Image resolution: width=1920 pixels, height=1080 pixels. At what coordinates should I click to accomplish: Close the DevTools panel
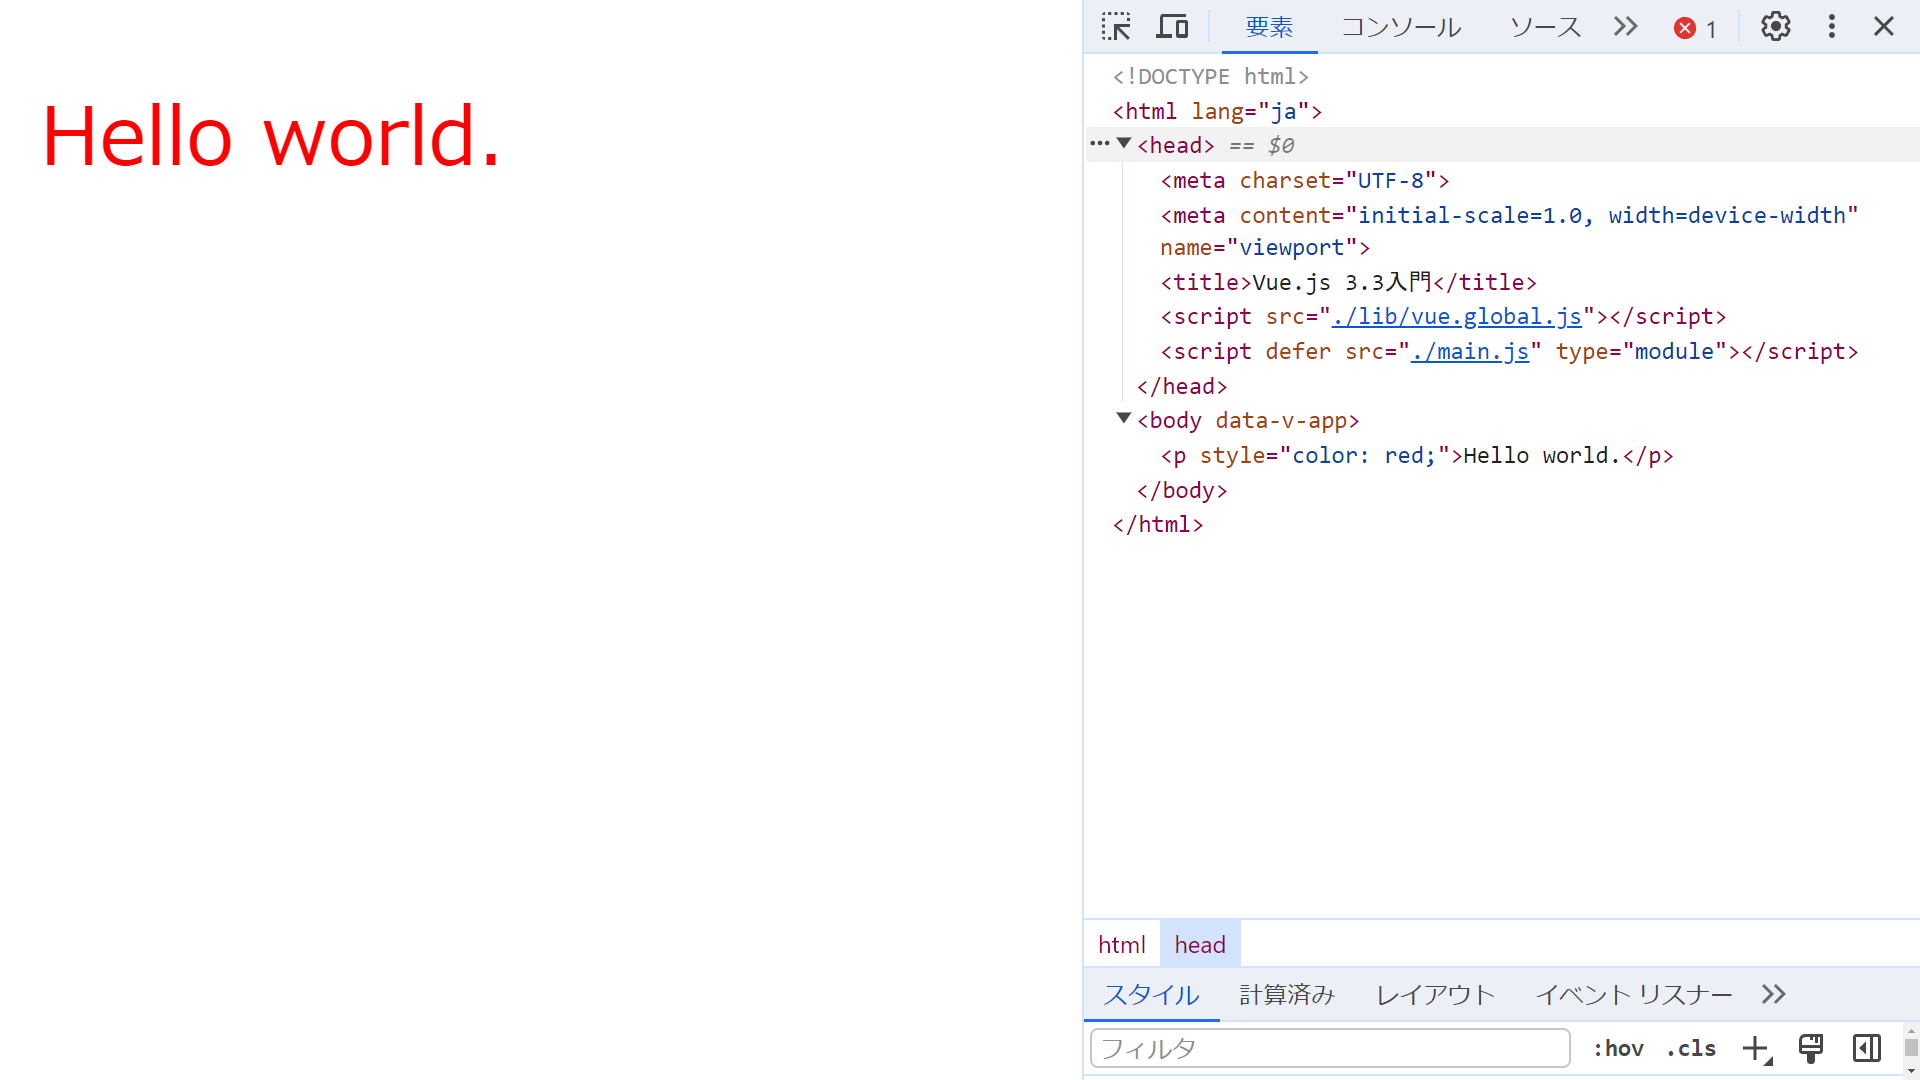pyautogui.click(x=1884, y=27)
